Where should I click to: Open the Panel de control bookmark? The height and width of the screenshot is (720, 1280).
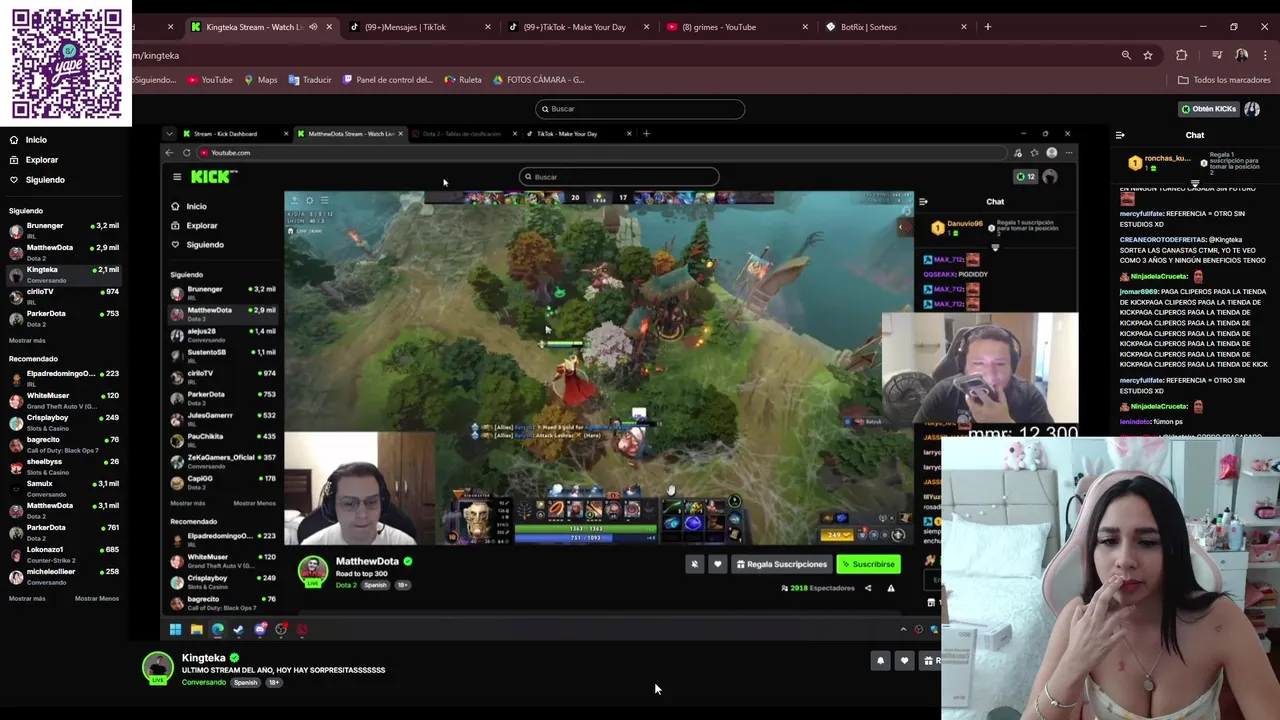[x=388, y=80]
